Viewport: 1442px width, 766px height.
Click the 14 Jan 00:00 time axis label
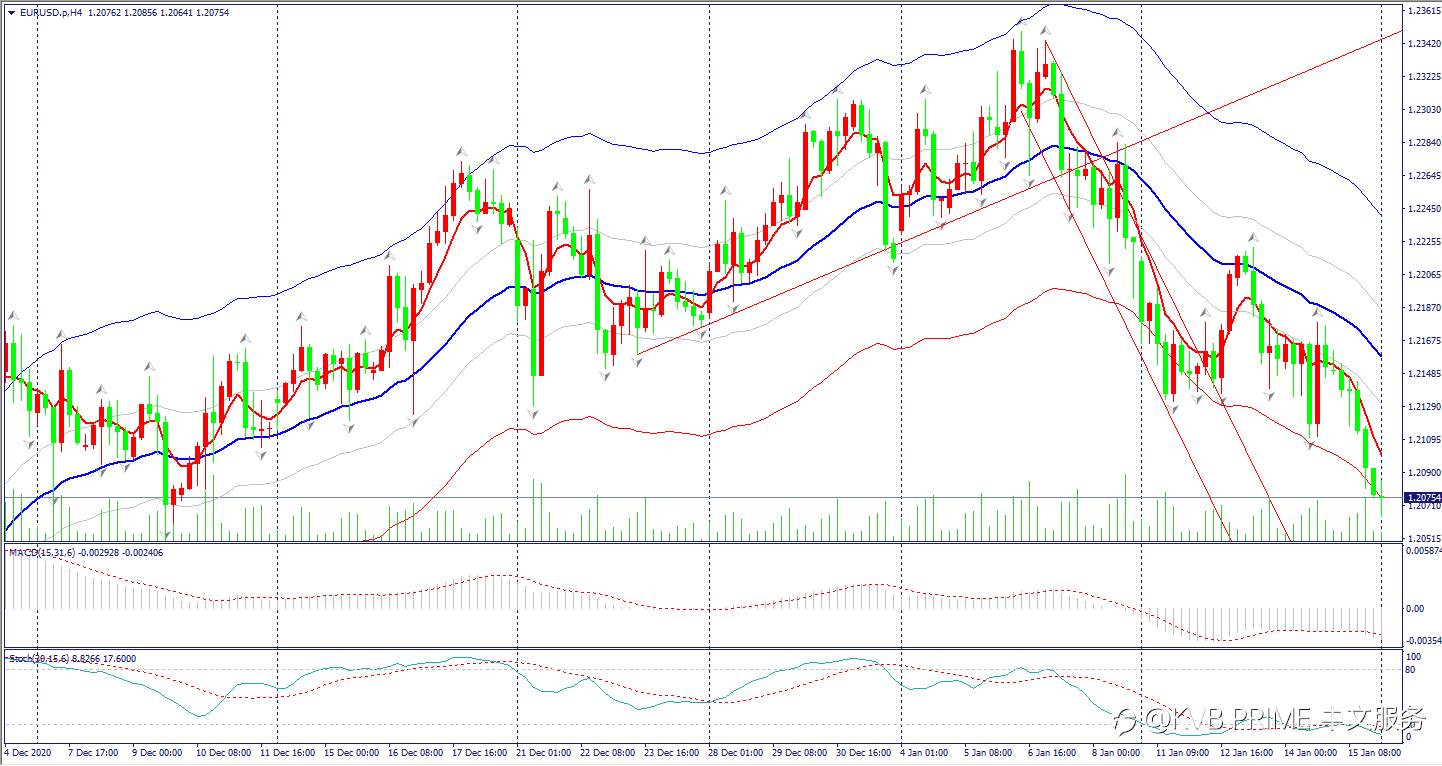click(x=1310, y=753)
